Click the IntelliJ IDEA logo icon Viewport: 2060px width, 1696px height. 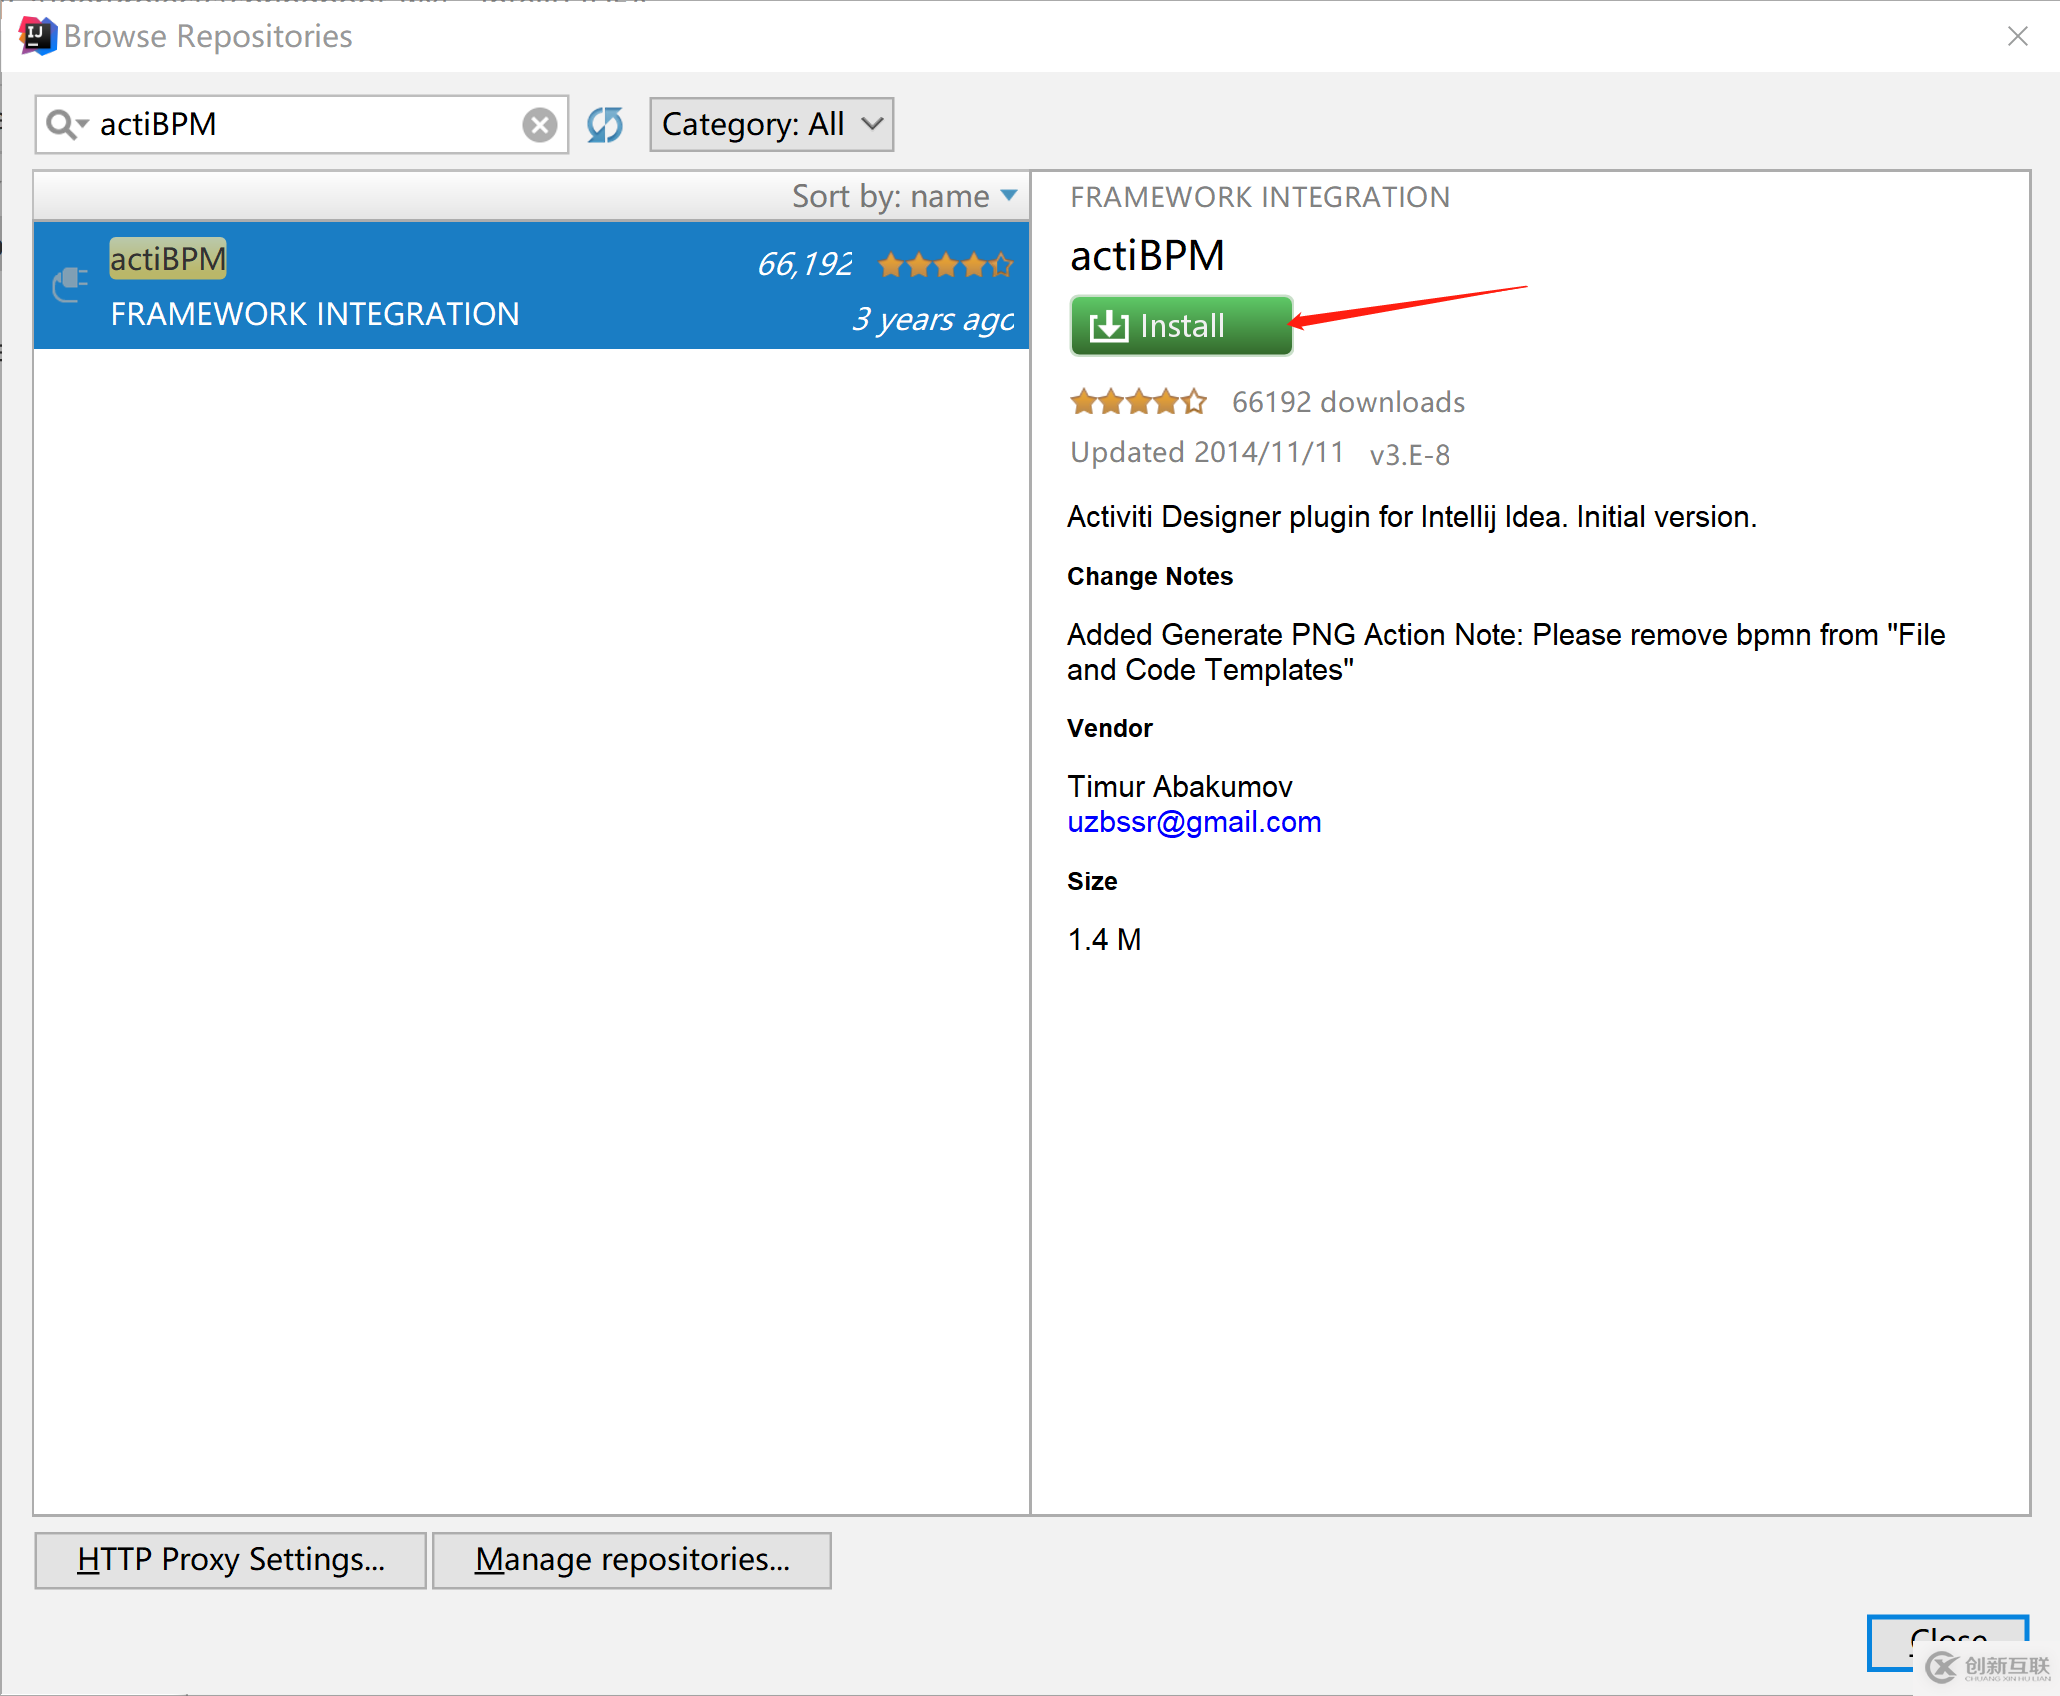tap(36, 29)
